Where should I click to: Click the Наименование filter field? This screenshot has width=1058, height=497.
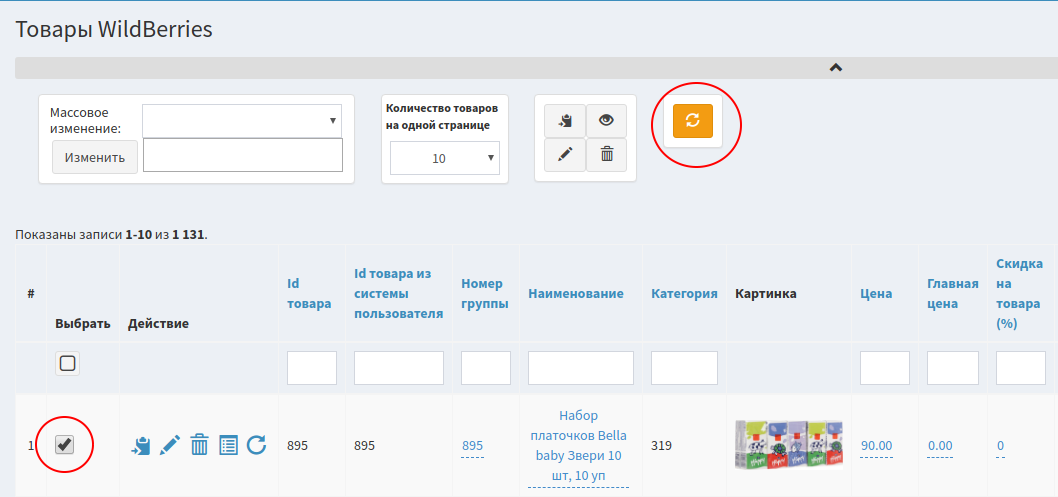point(581,368)
